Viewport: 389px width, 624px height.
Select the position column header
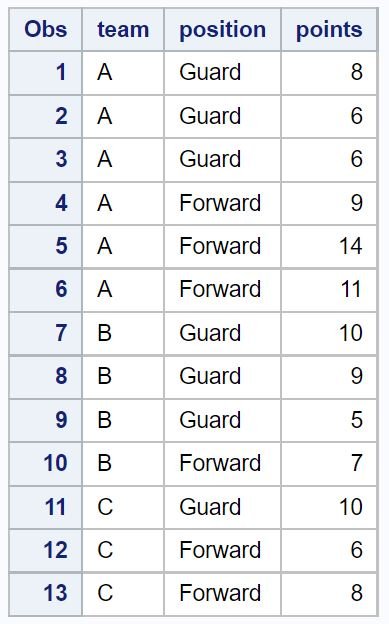222,30
